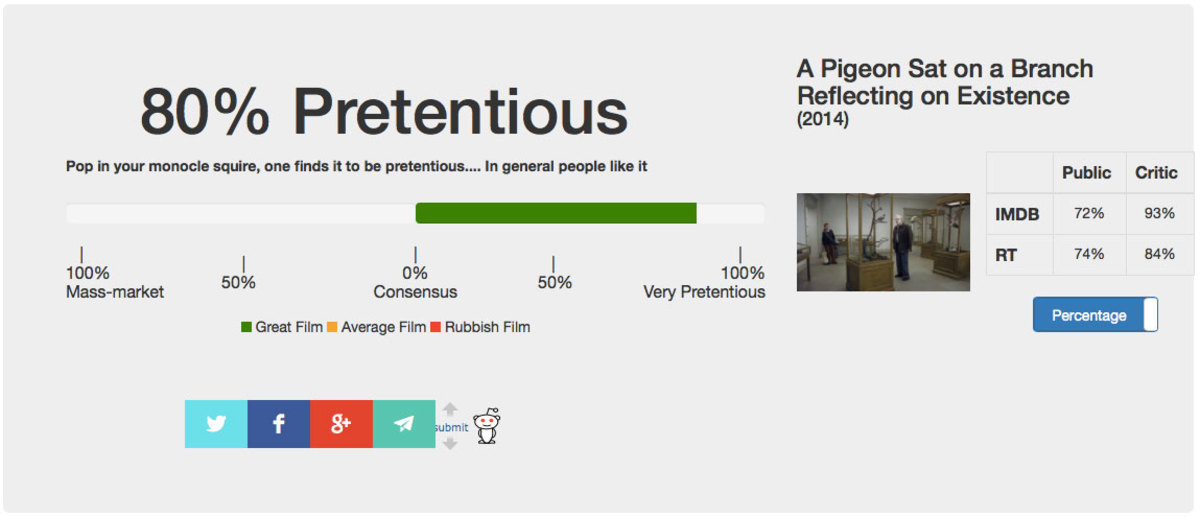Click the orange Average Film legend swatch
The width and height of the screenshot is (1200, 517).
click(332, 327)
